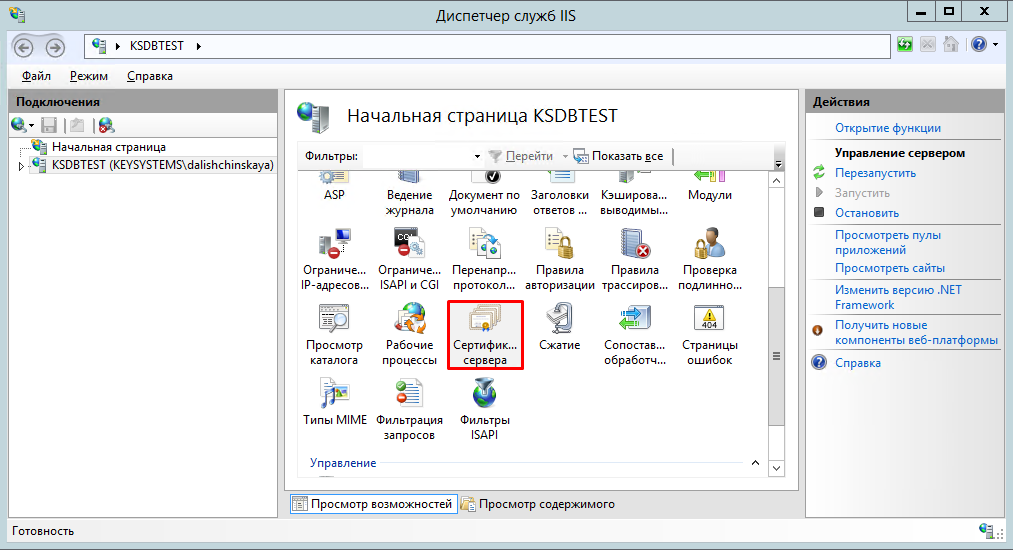Screen dimensions: 1013x550
Task: Open dropdown arrow next to Перейти
Action: [565, 156]
